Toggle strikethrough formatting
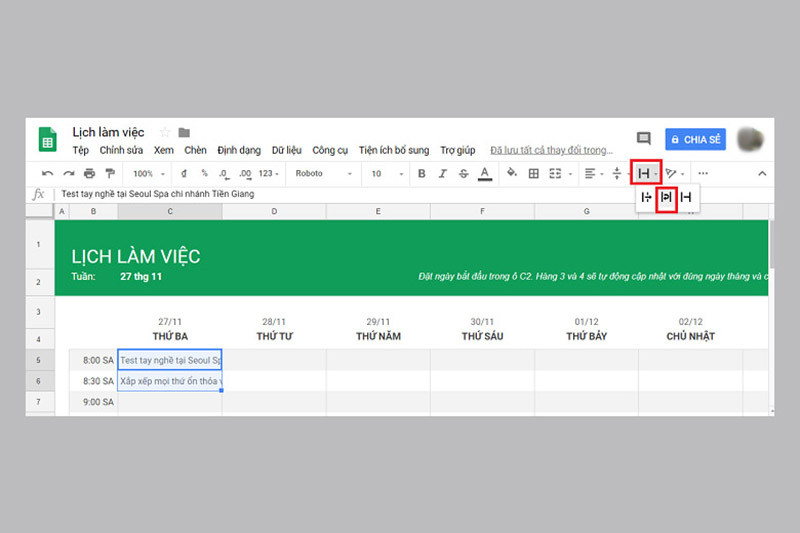Screen dimensions: 800x533 463,173
